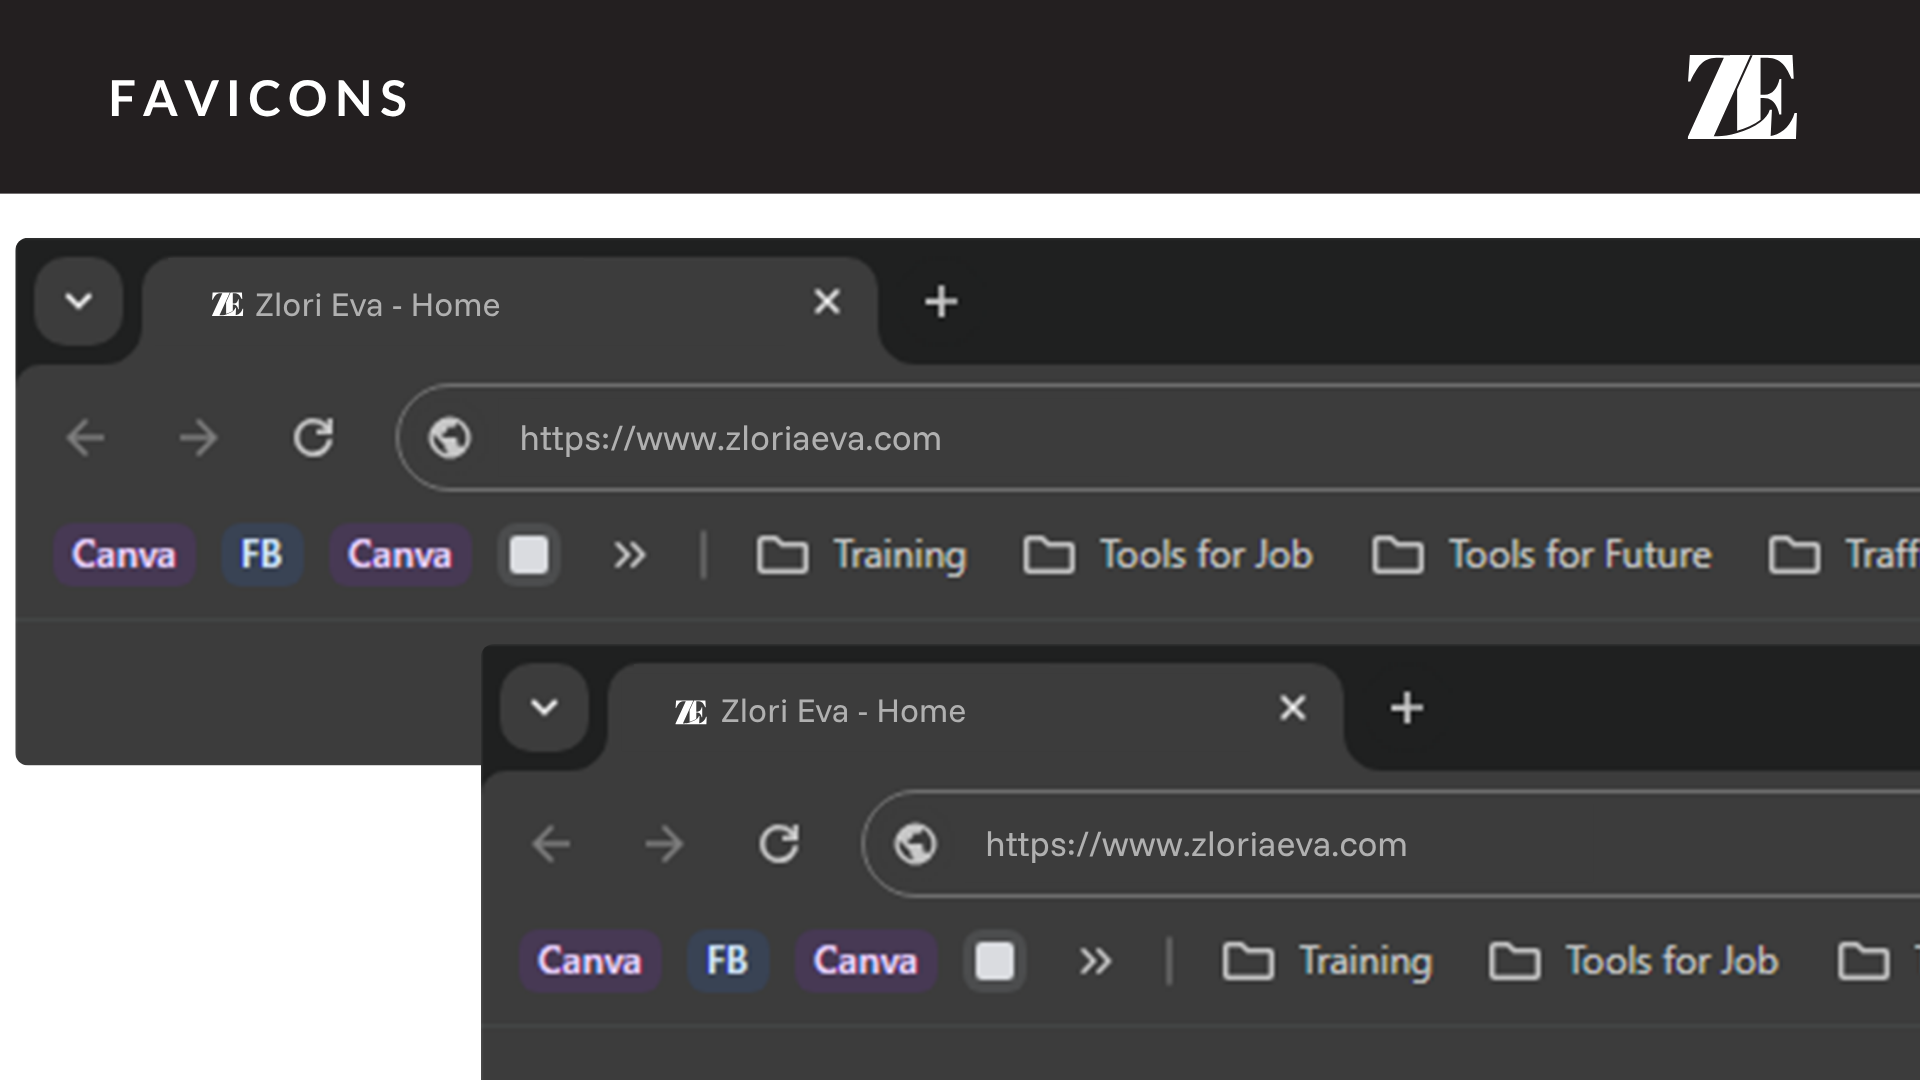Open new tab with plus in upper window
Viewport: 1920px width, 1080px height.
(x=940, y=302)
